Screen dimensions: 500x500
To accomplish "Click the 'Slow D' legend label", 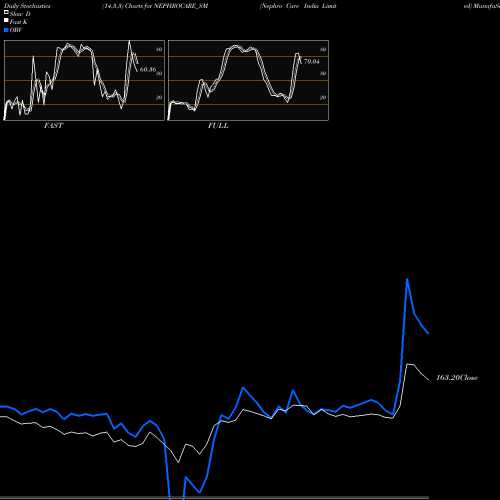I will pos(20,14).
